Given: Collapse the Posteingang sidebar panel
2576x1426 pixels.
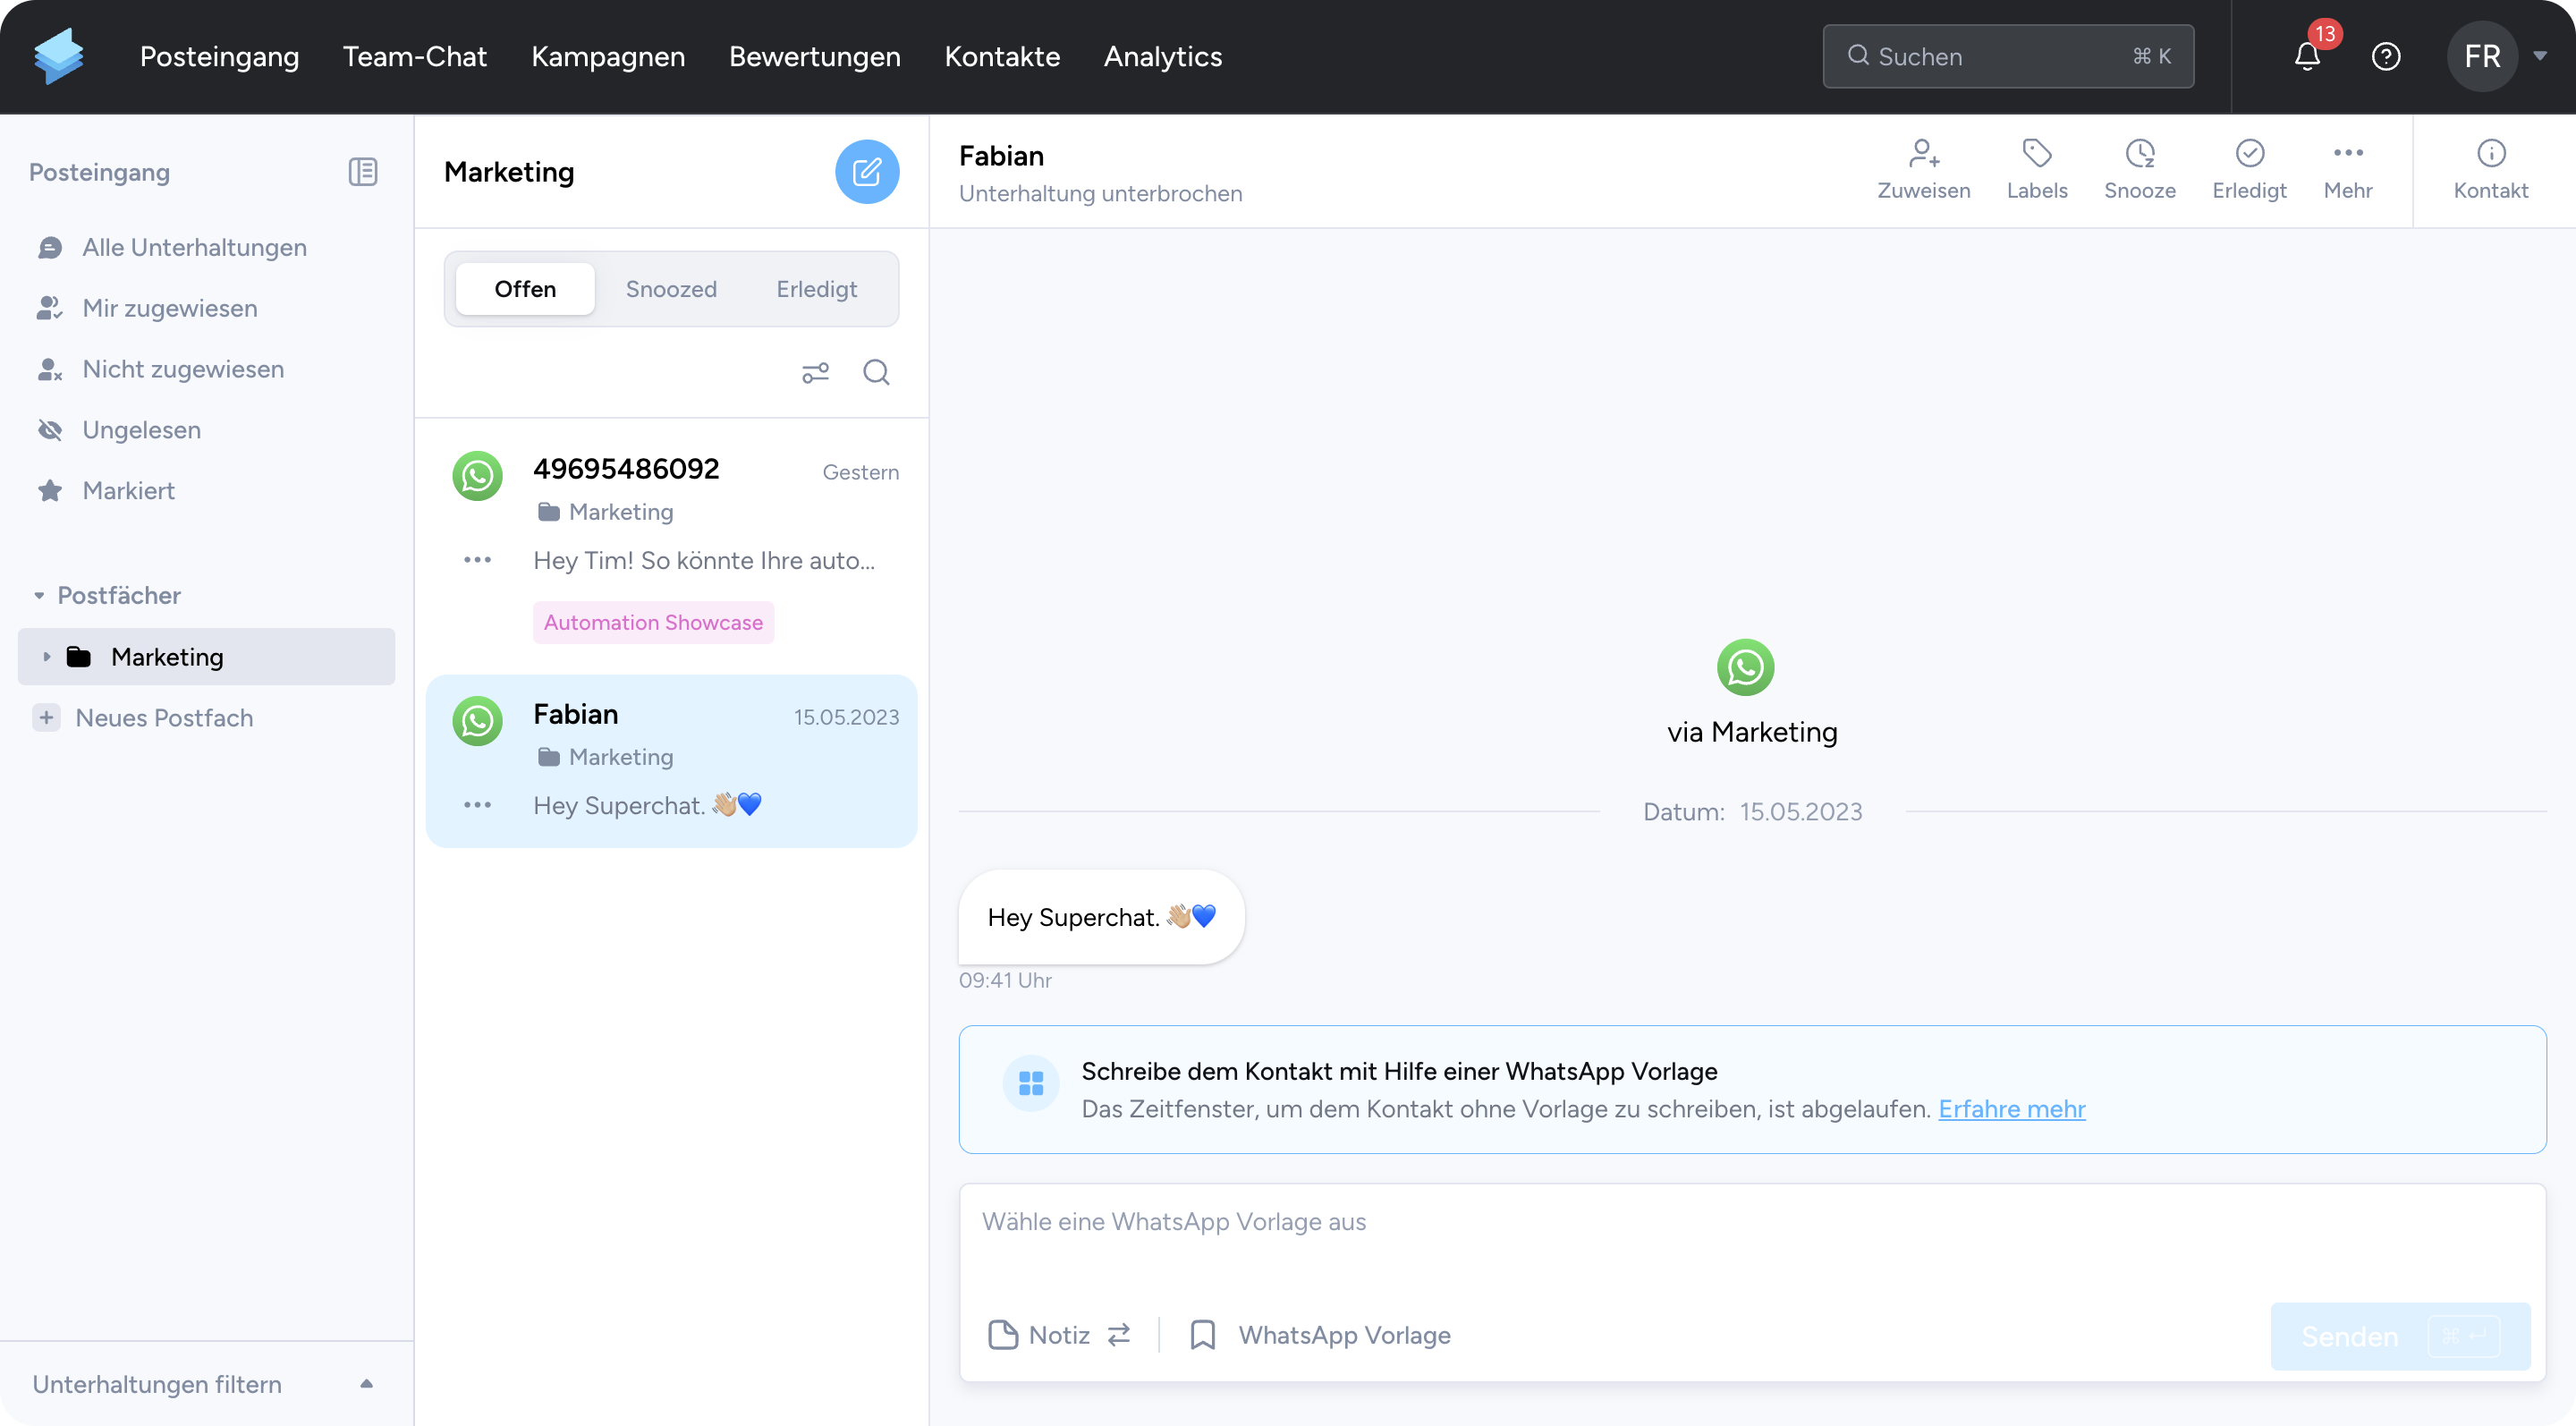Looking at the screenshot, I should tap(362, 172).
